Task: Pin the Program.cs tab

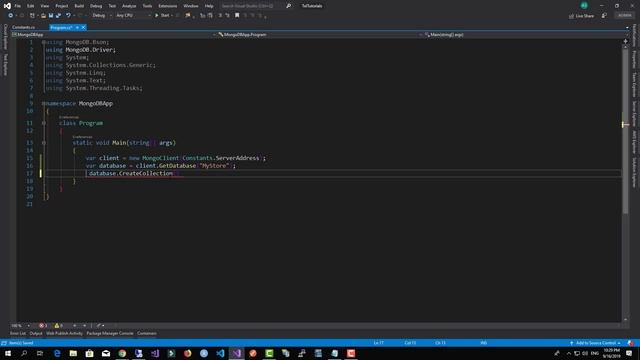Action: (77, 27)
